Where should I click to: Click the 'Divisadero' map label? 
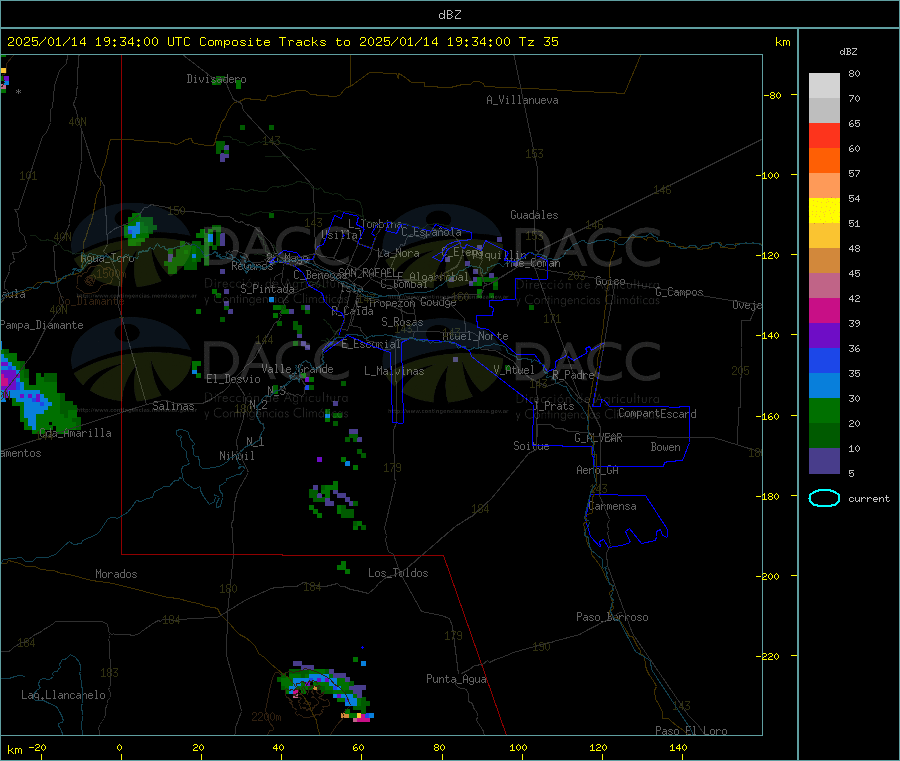tap(216, 79)
